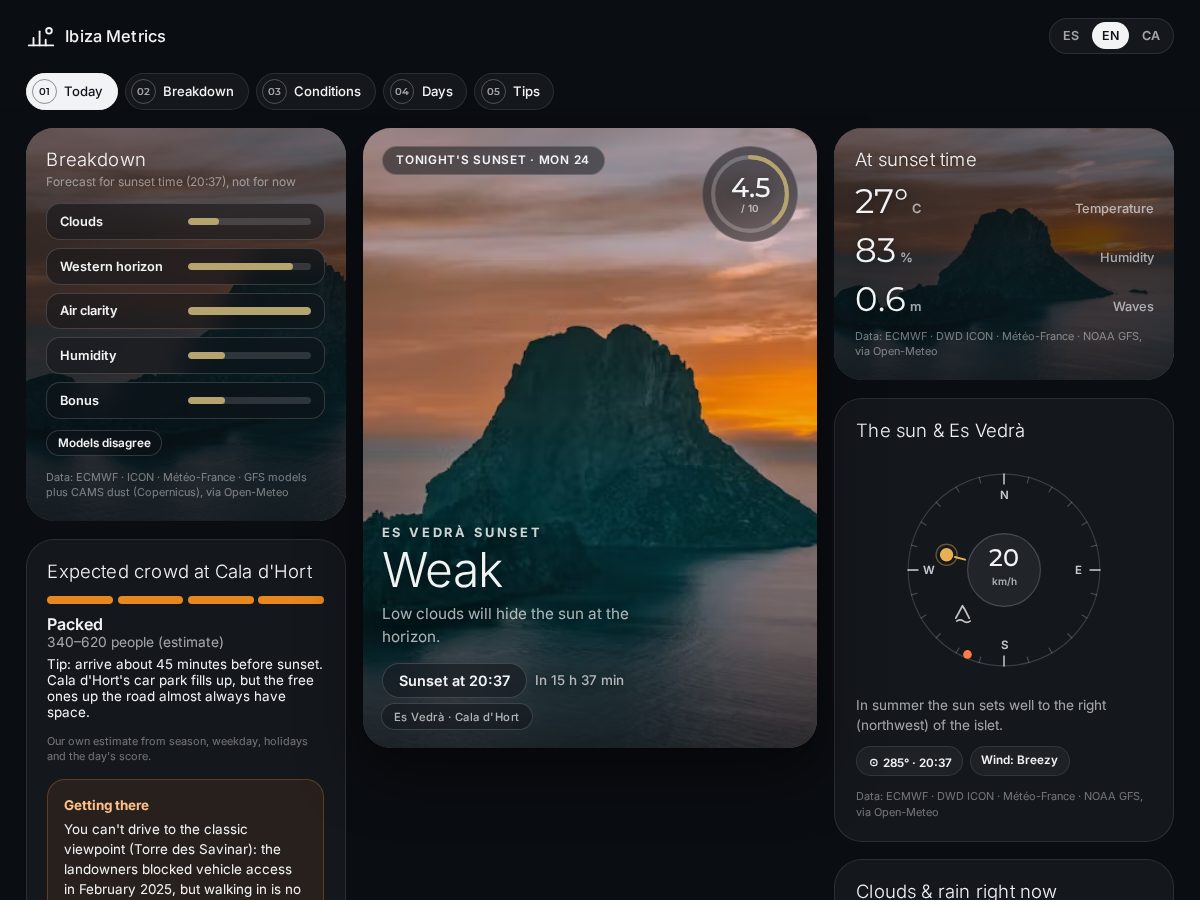1200x900 pixels.
Task: Select the Bonus breakdown row
Action: tap(185, 400)
